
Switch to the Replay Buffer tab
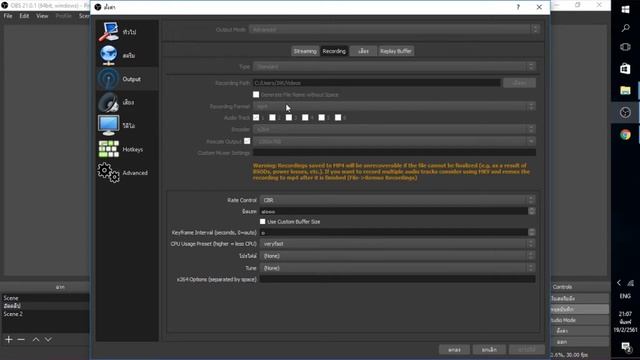point(396,51)
